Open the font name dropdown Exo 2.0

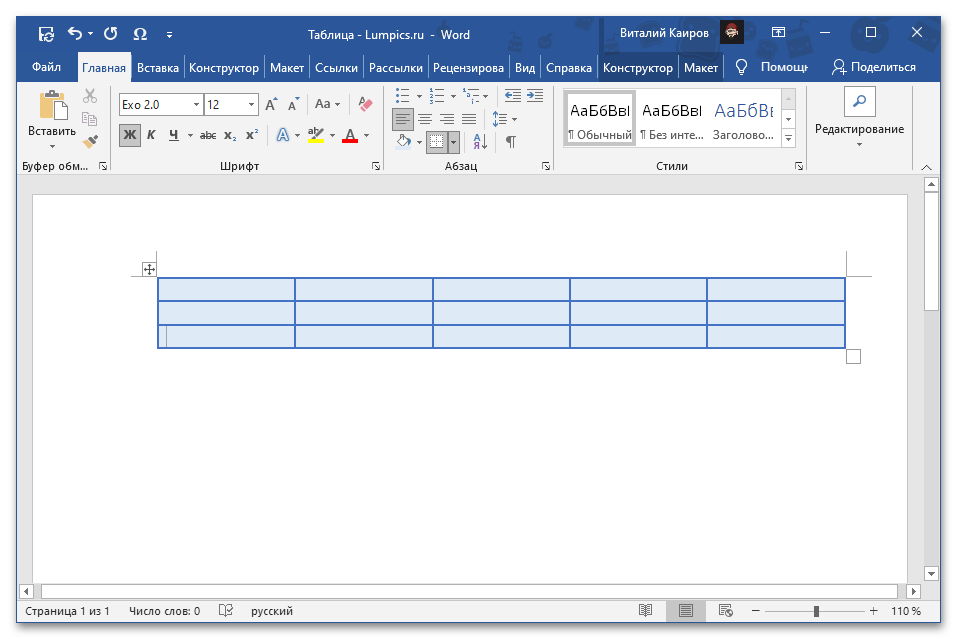coord(195,104)
